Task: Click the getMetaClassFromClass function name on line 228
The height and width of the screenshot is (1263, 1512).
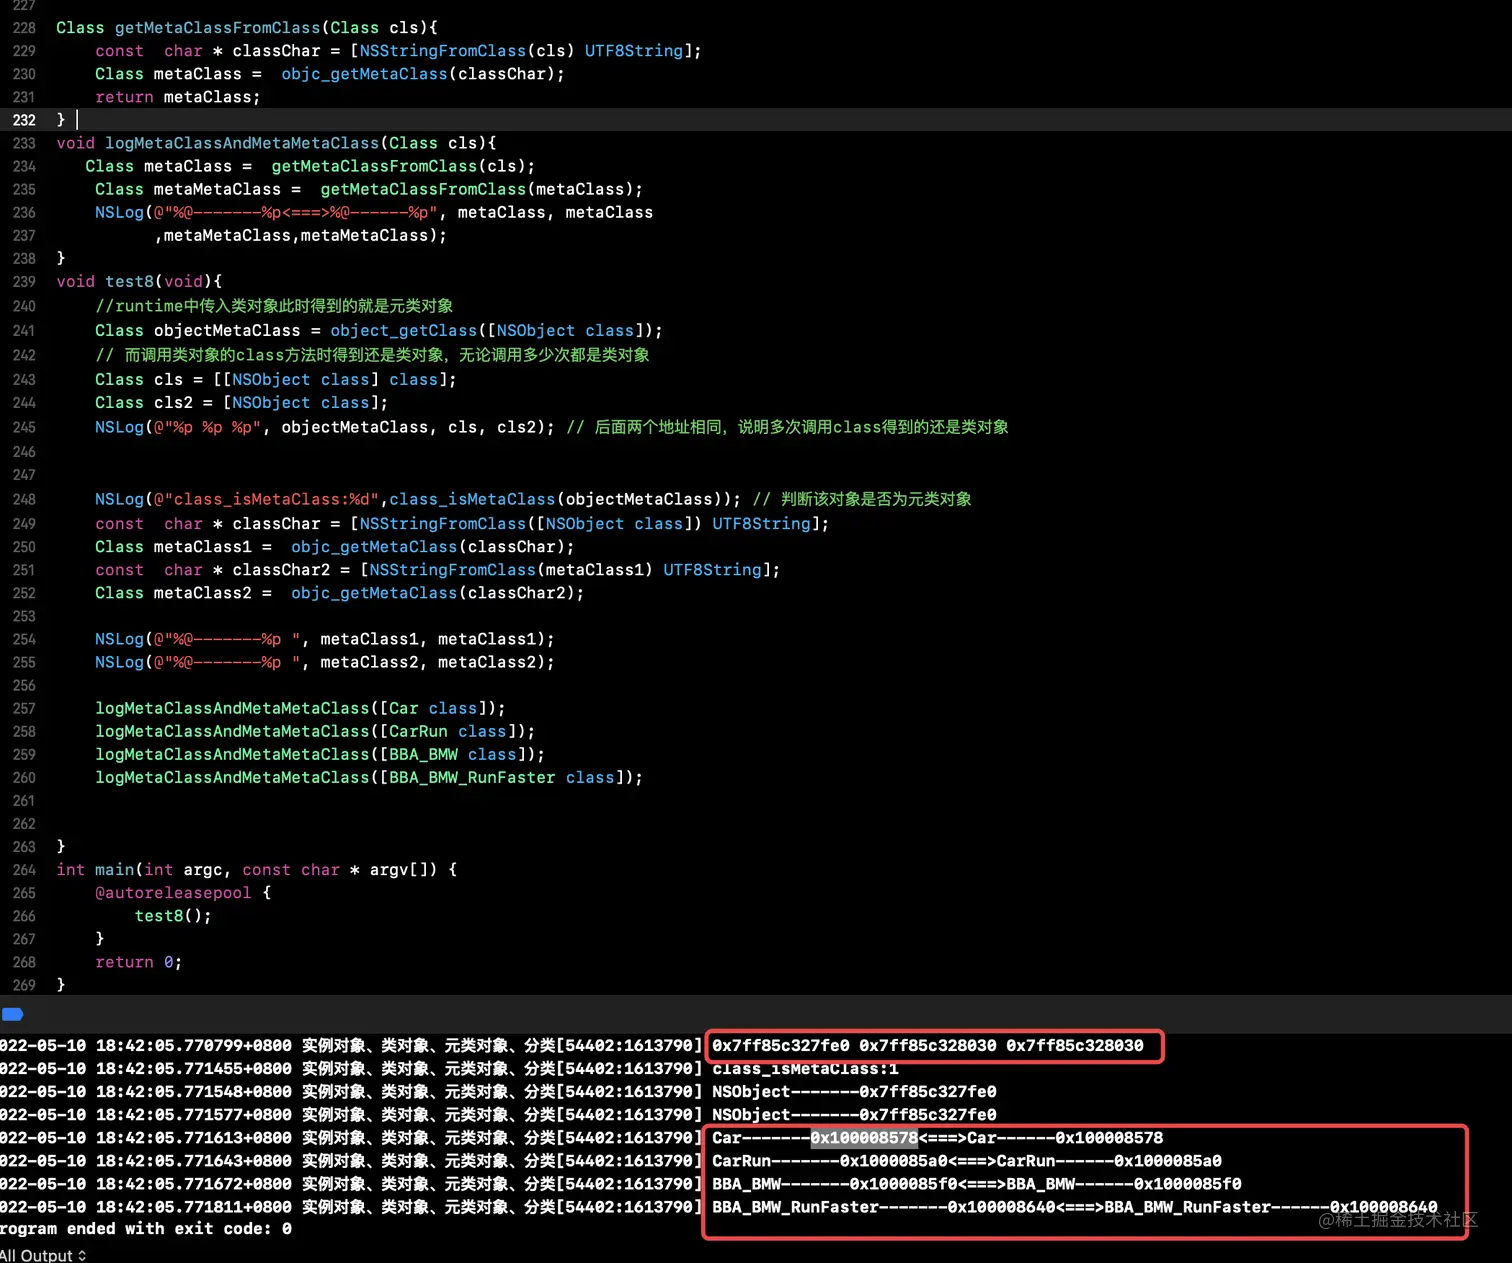Action: 217,28
